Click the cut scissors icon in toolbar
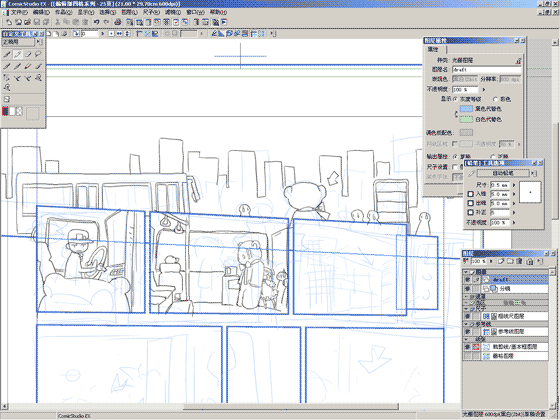Screen dimensions: 560x420 coord(58,22)
